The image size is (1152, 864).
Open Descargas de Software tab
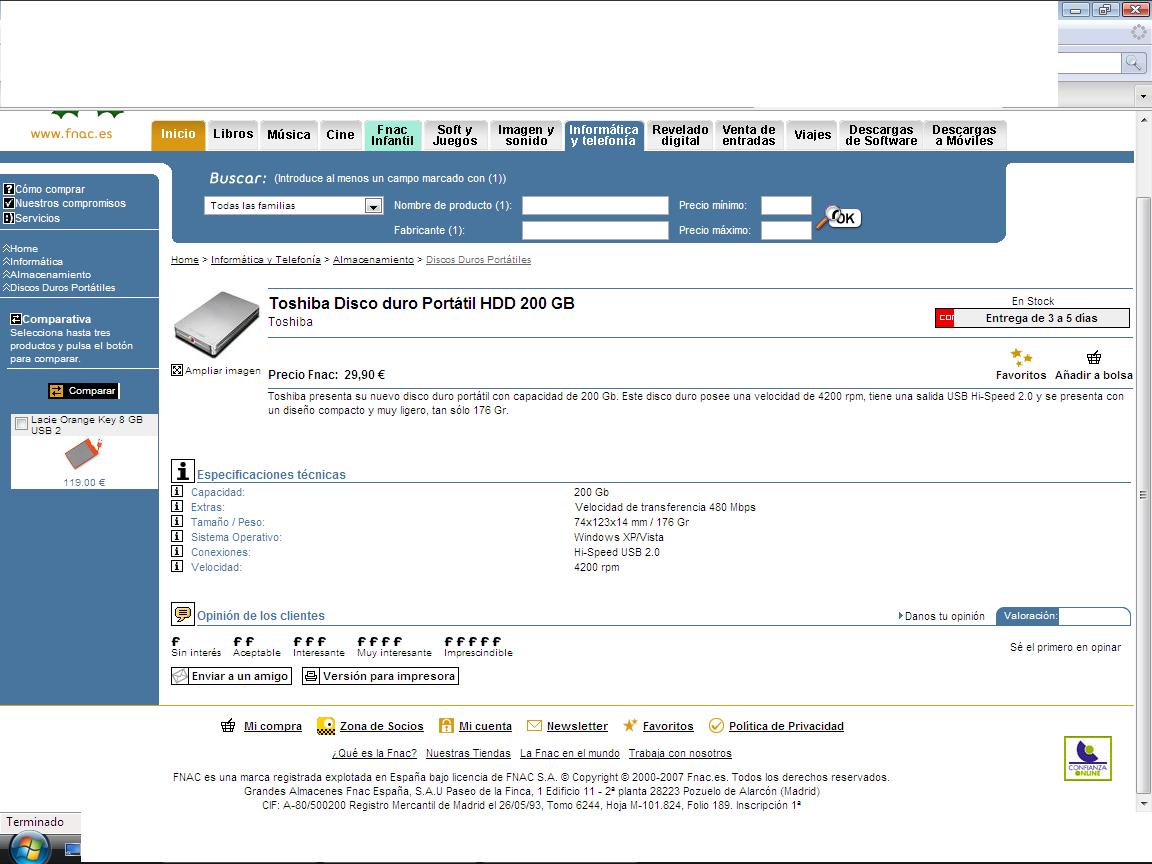coord(881,135)
